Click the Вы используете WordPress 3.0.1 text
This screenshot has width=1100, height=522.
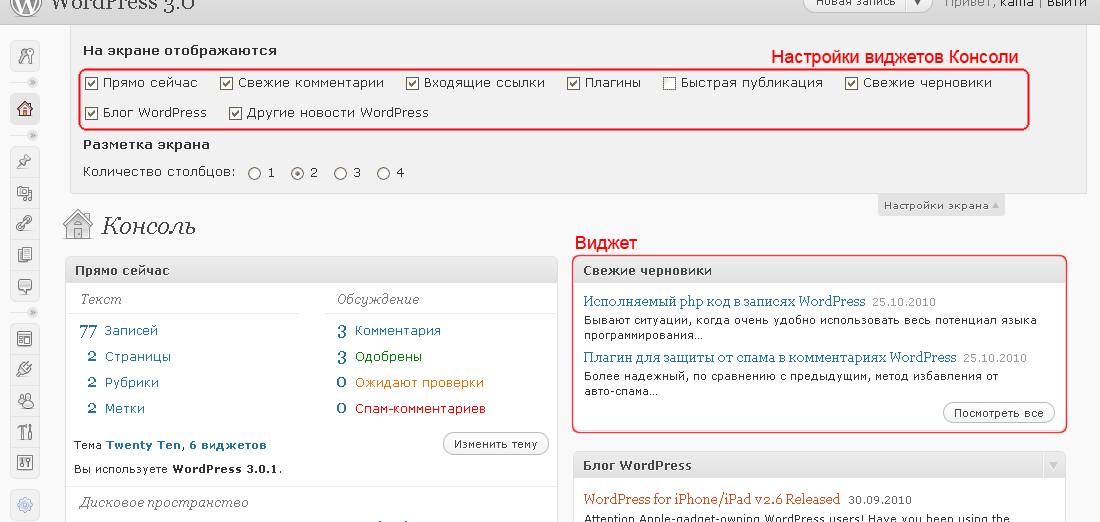pyautogui.click(x=177, y=468)
